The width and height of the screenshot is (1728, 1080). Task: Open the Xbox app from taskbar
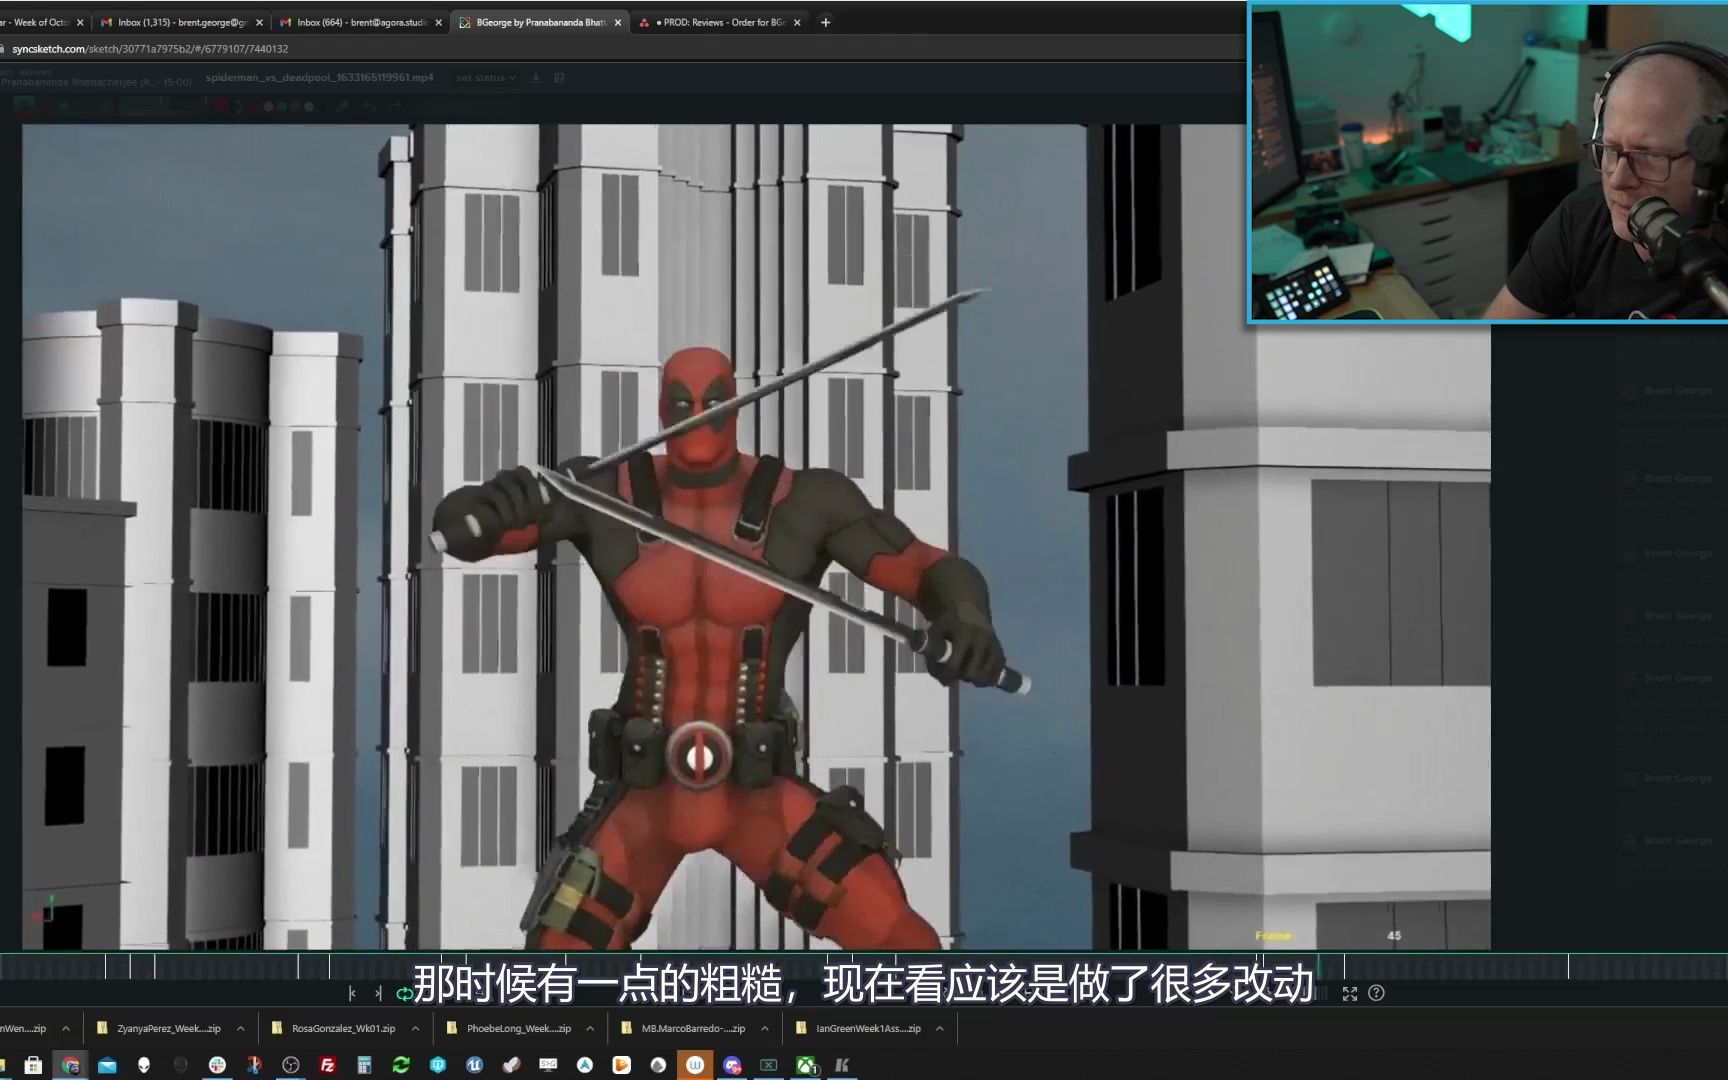pyautogui.click(x=805, y=1065)
